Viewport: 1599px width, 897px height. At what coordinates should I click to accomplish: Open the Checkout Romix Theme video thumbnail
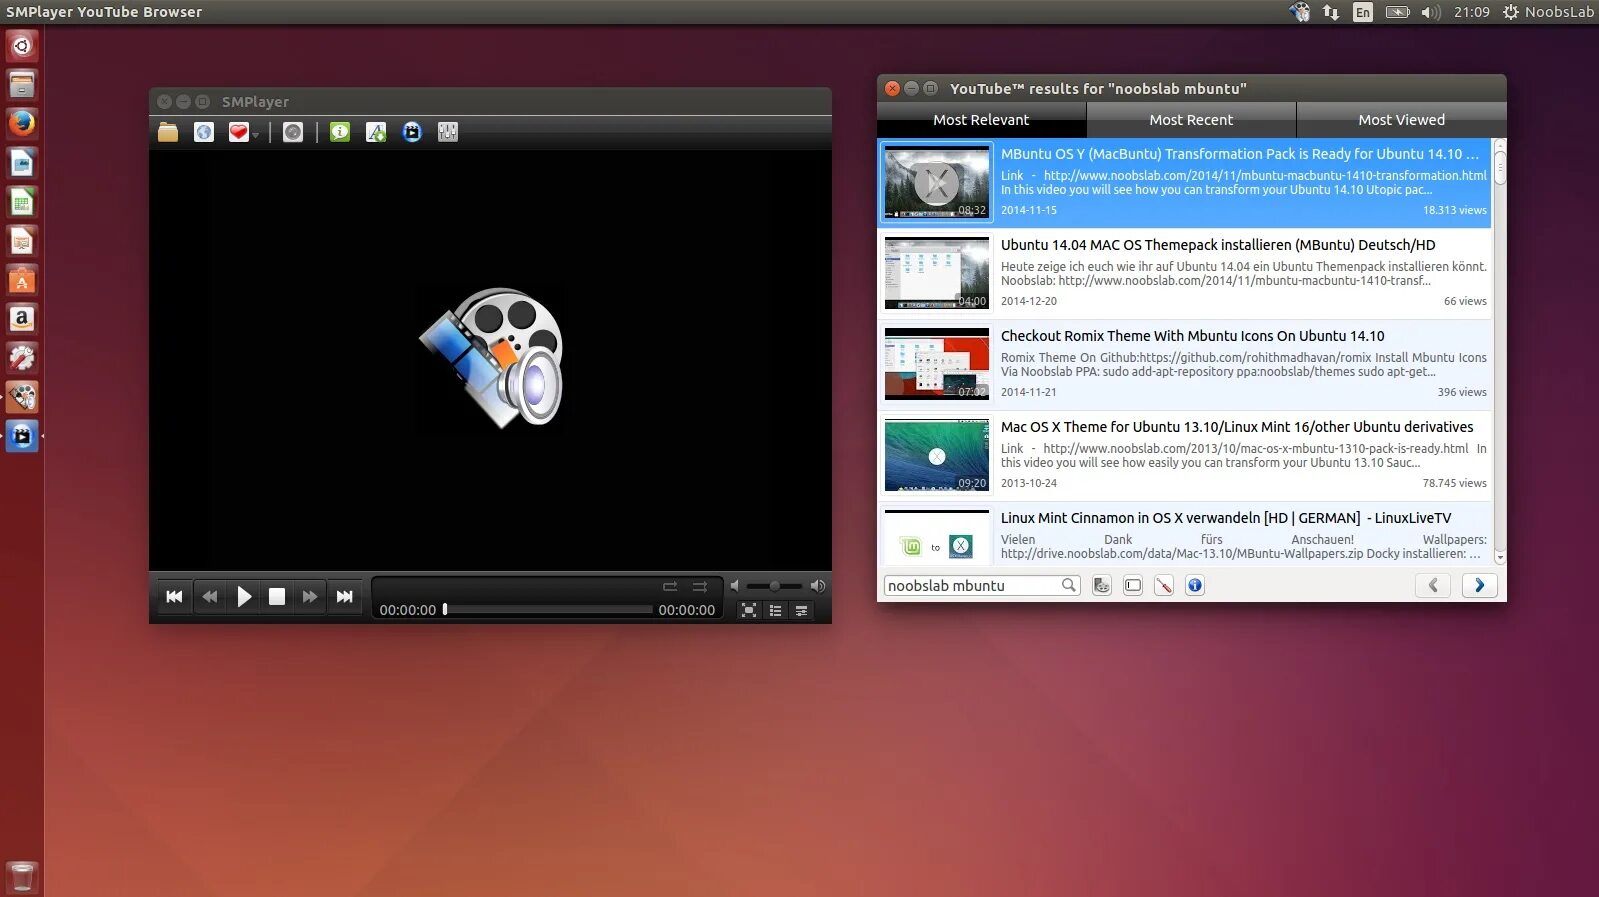[x=937, y=364]
